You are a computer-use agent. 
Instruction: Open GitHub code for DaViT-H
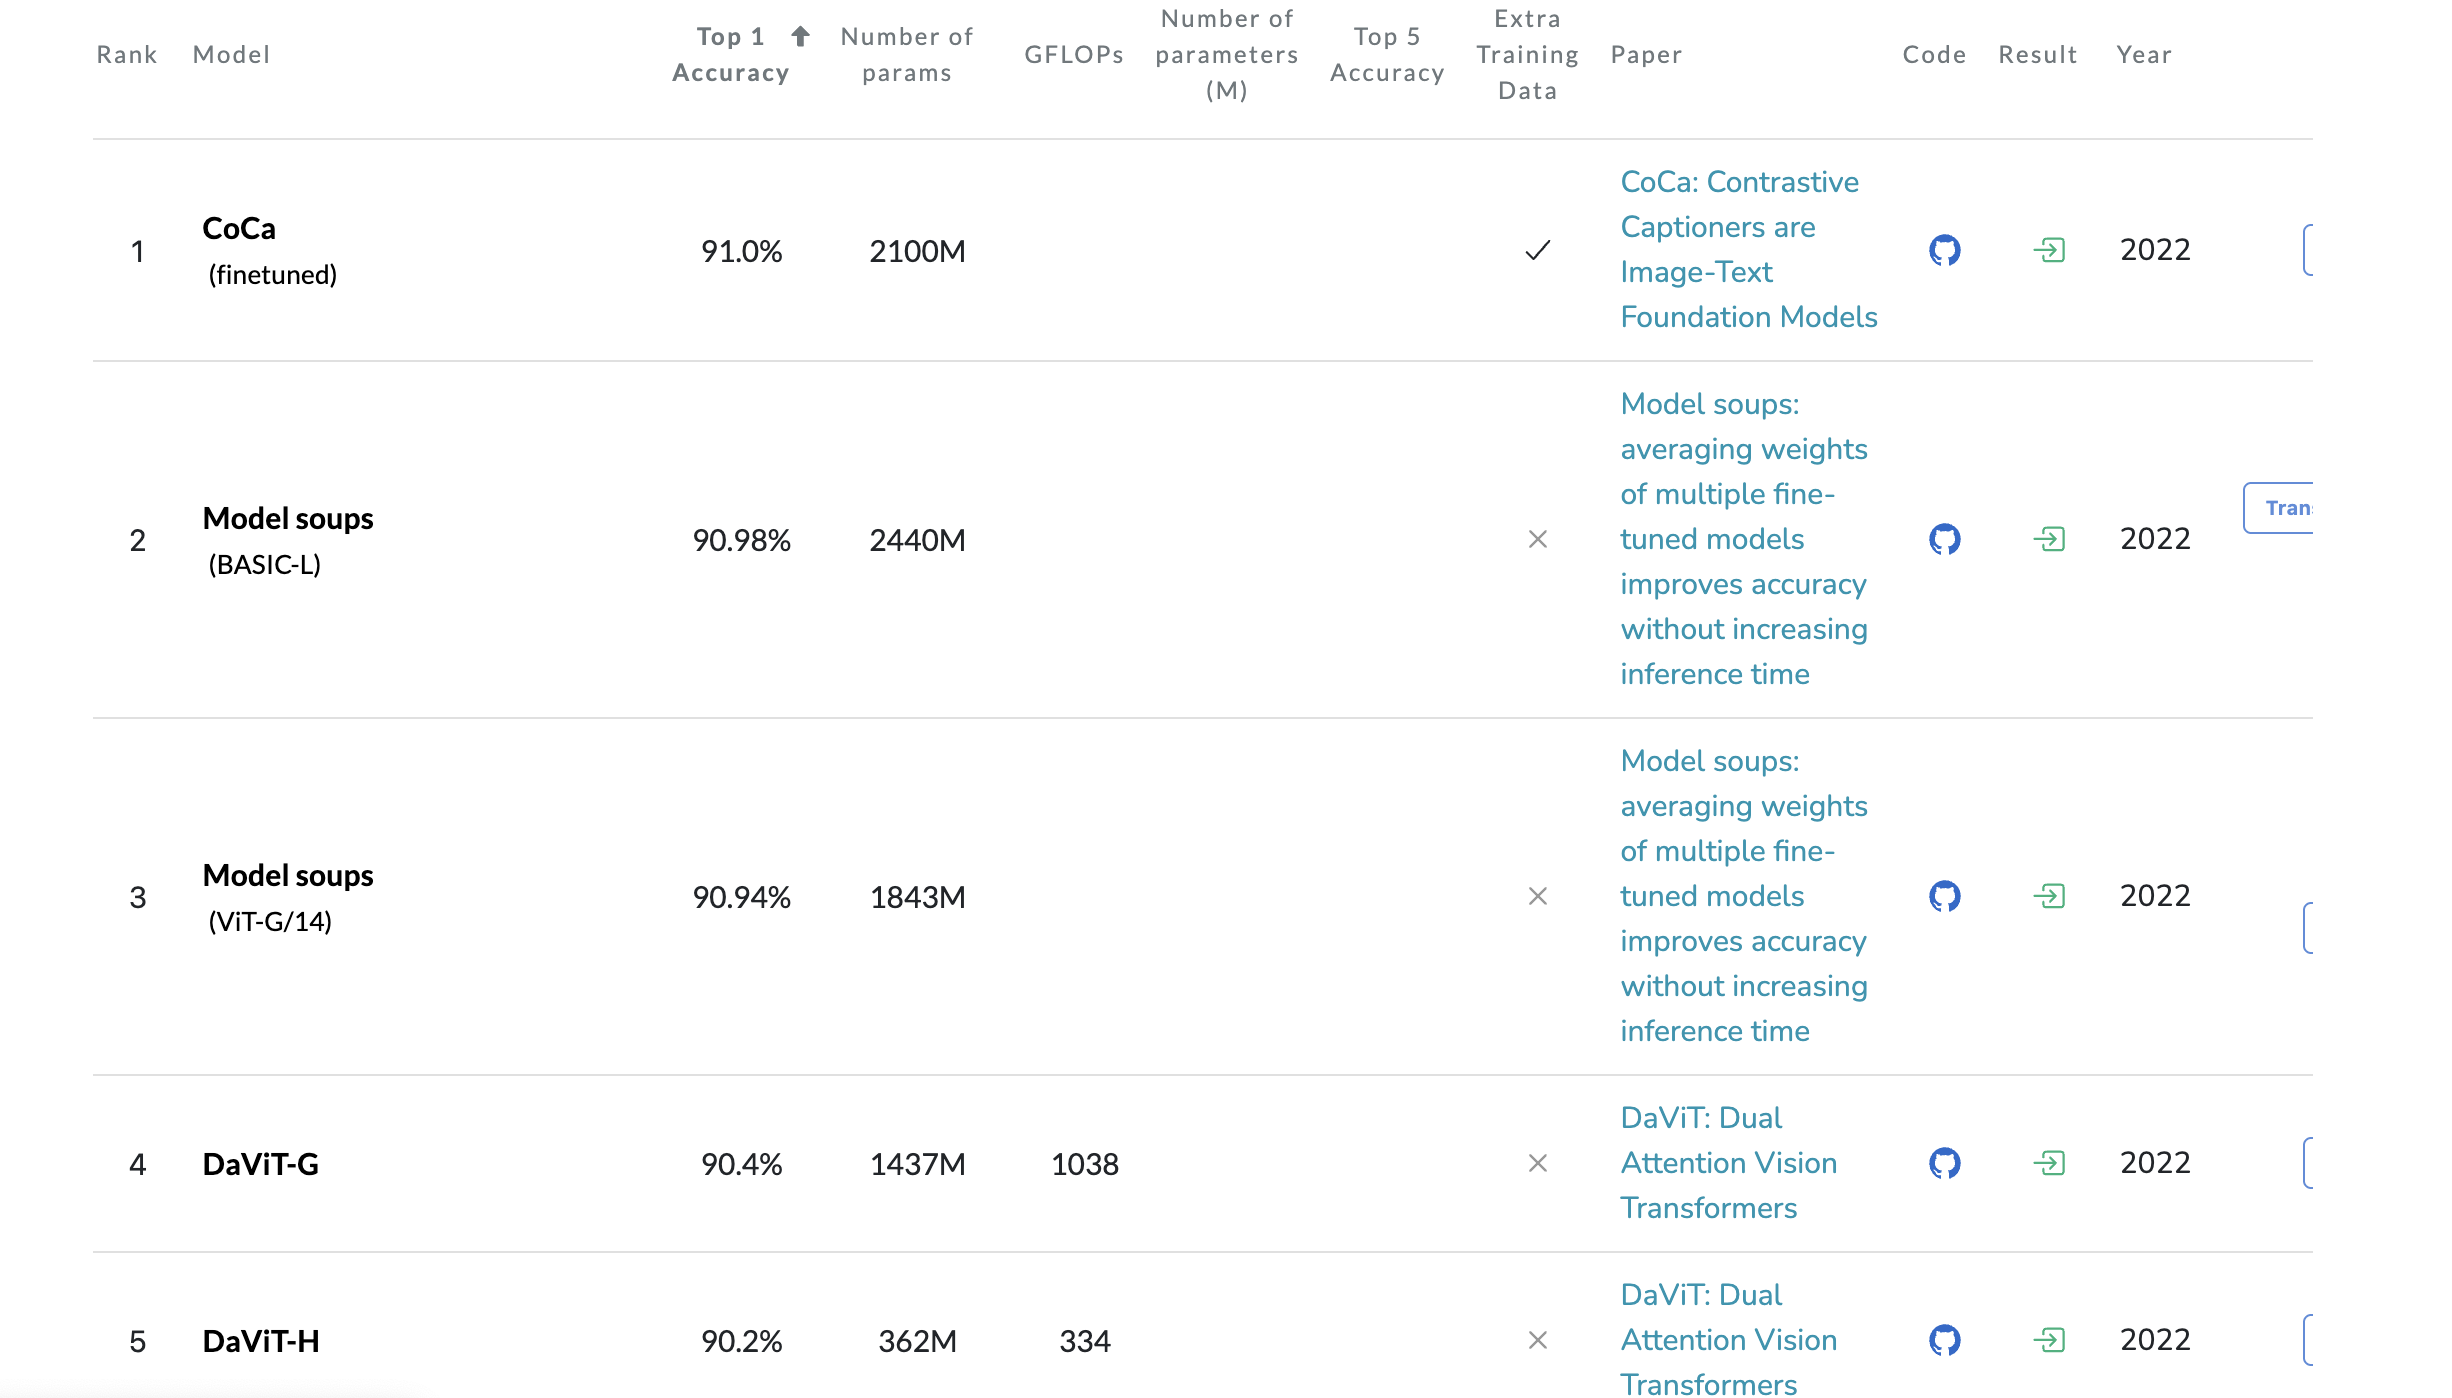coord(1944,1340)
